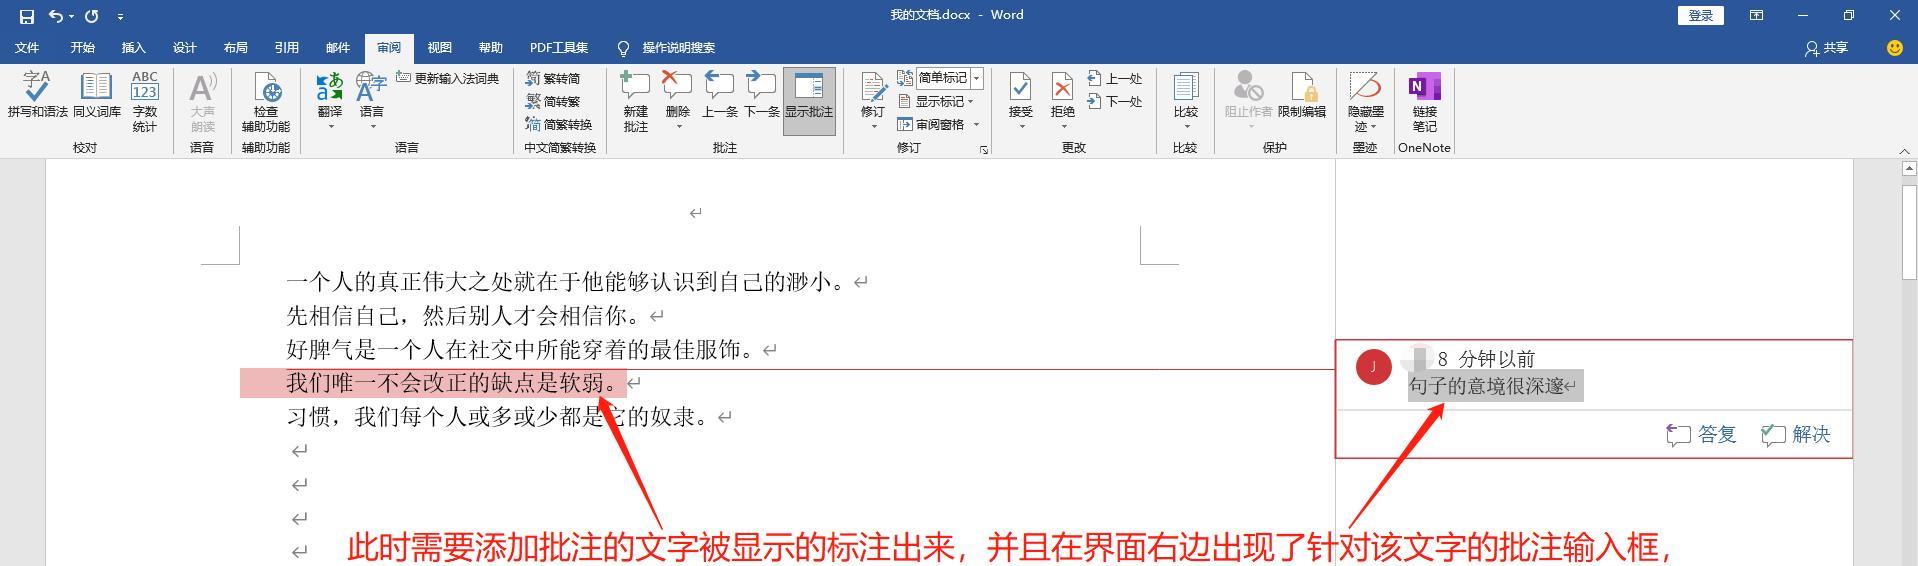Switch to the 插入 tab
This screenshot has height=566, width=1918.
(133, 48)
